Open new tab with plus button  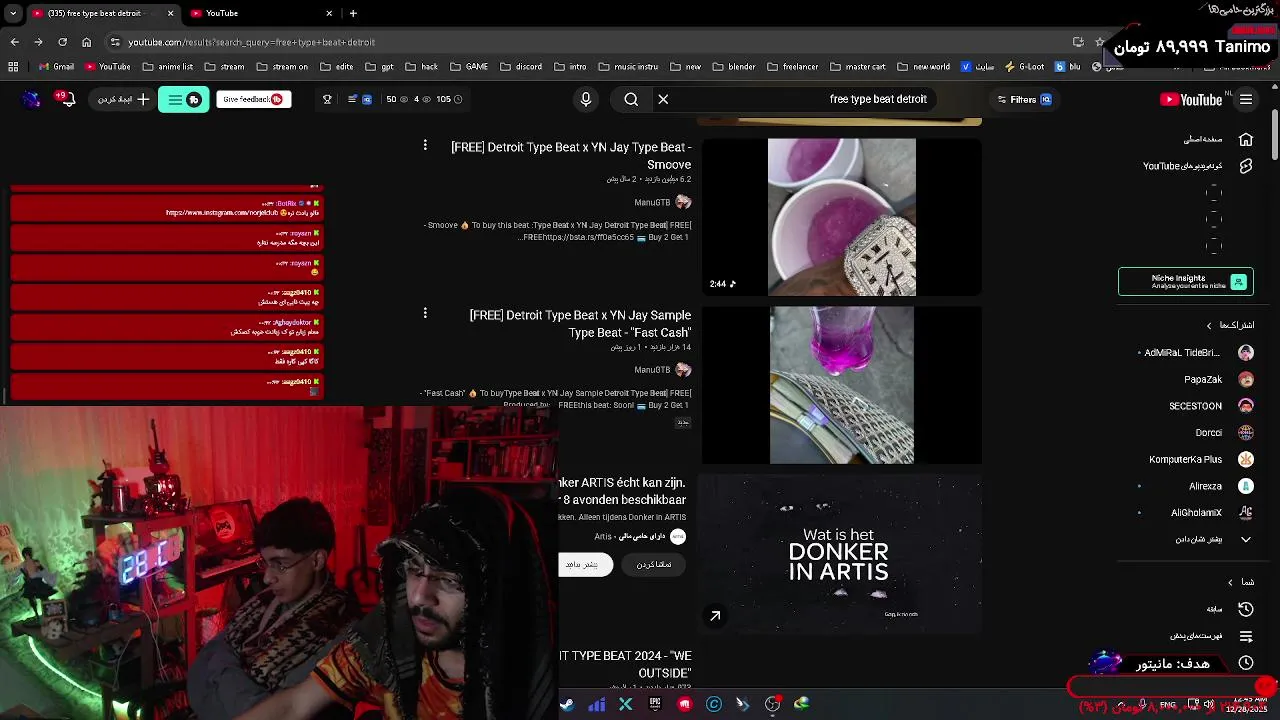[x=353, y=13]
